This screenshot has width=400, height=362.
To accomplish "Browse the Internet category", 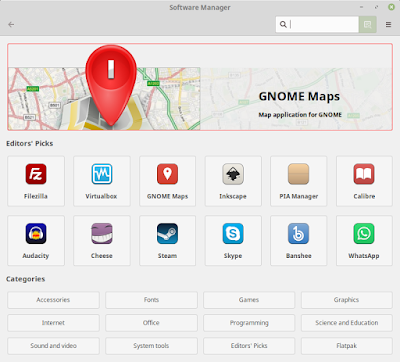I will [53, 323].
